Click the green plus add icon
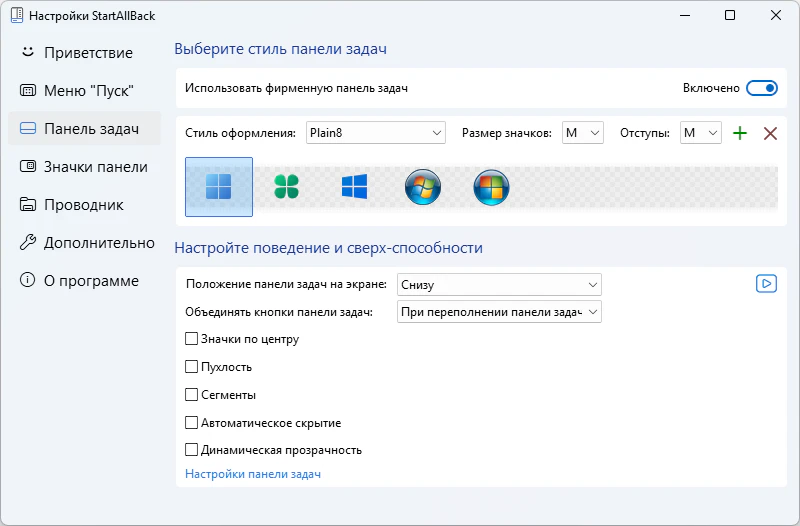 coord(740,133)
